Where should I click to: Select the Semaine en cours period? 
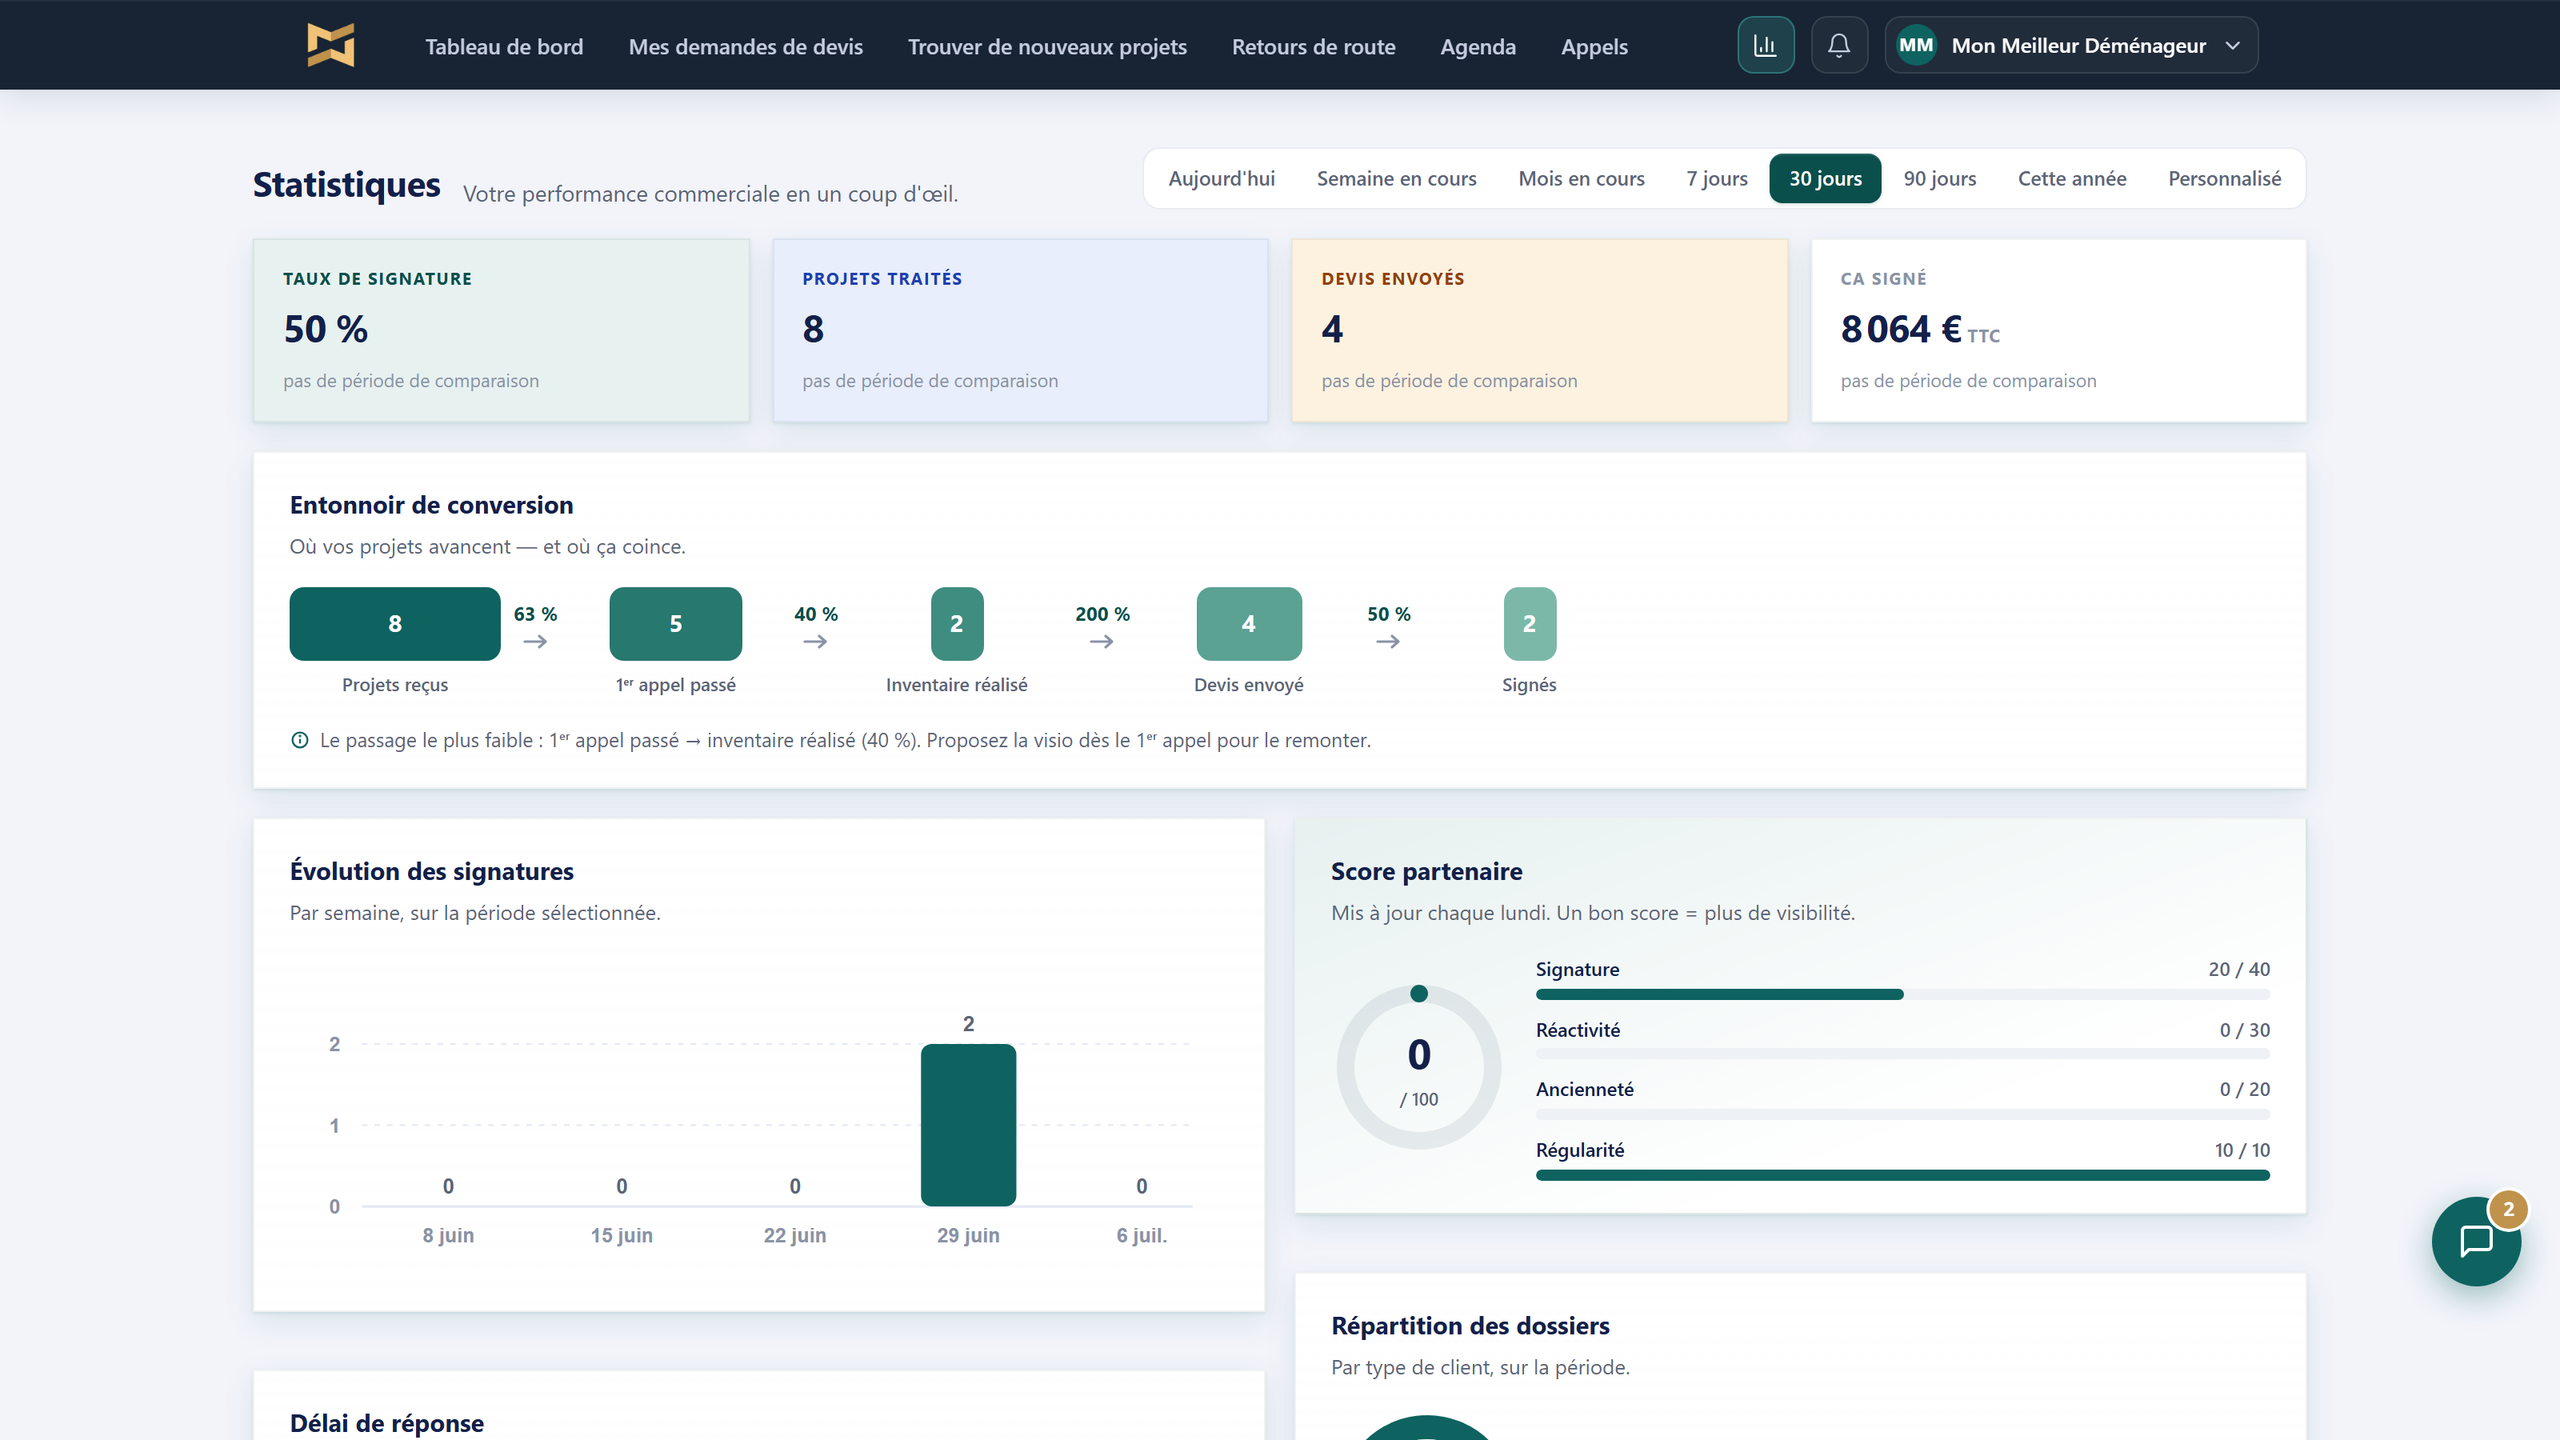click(x=1396, y=178)
